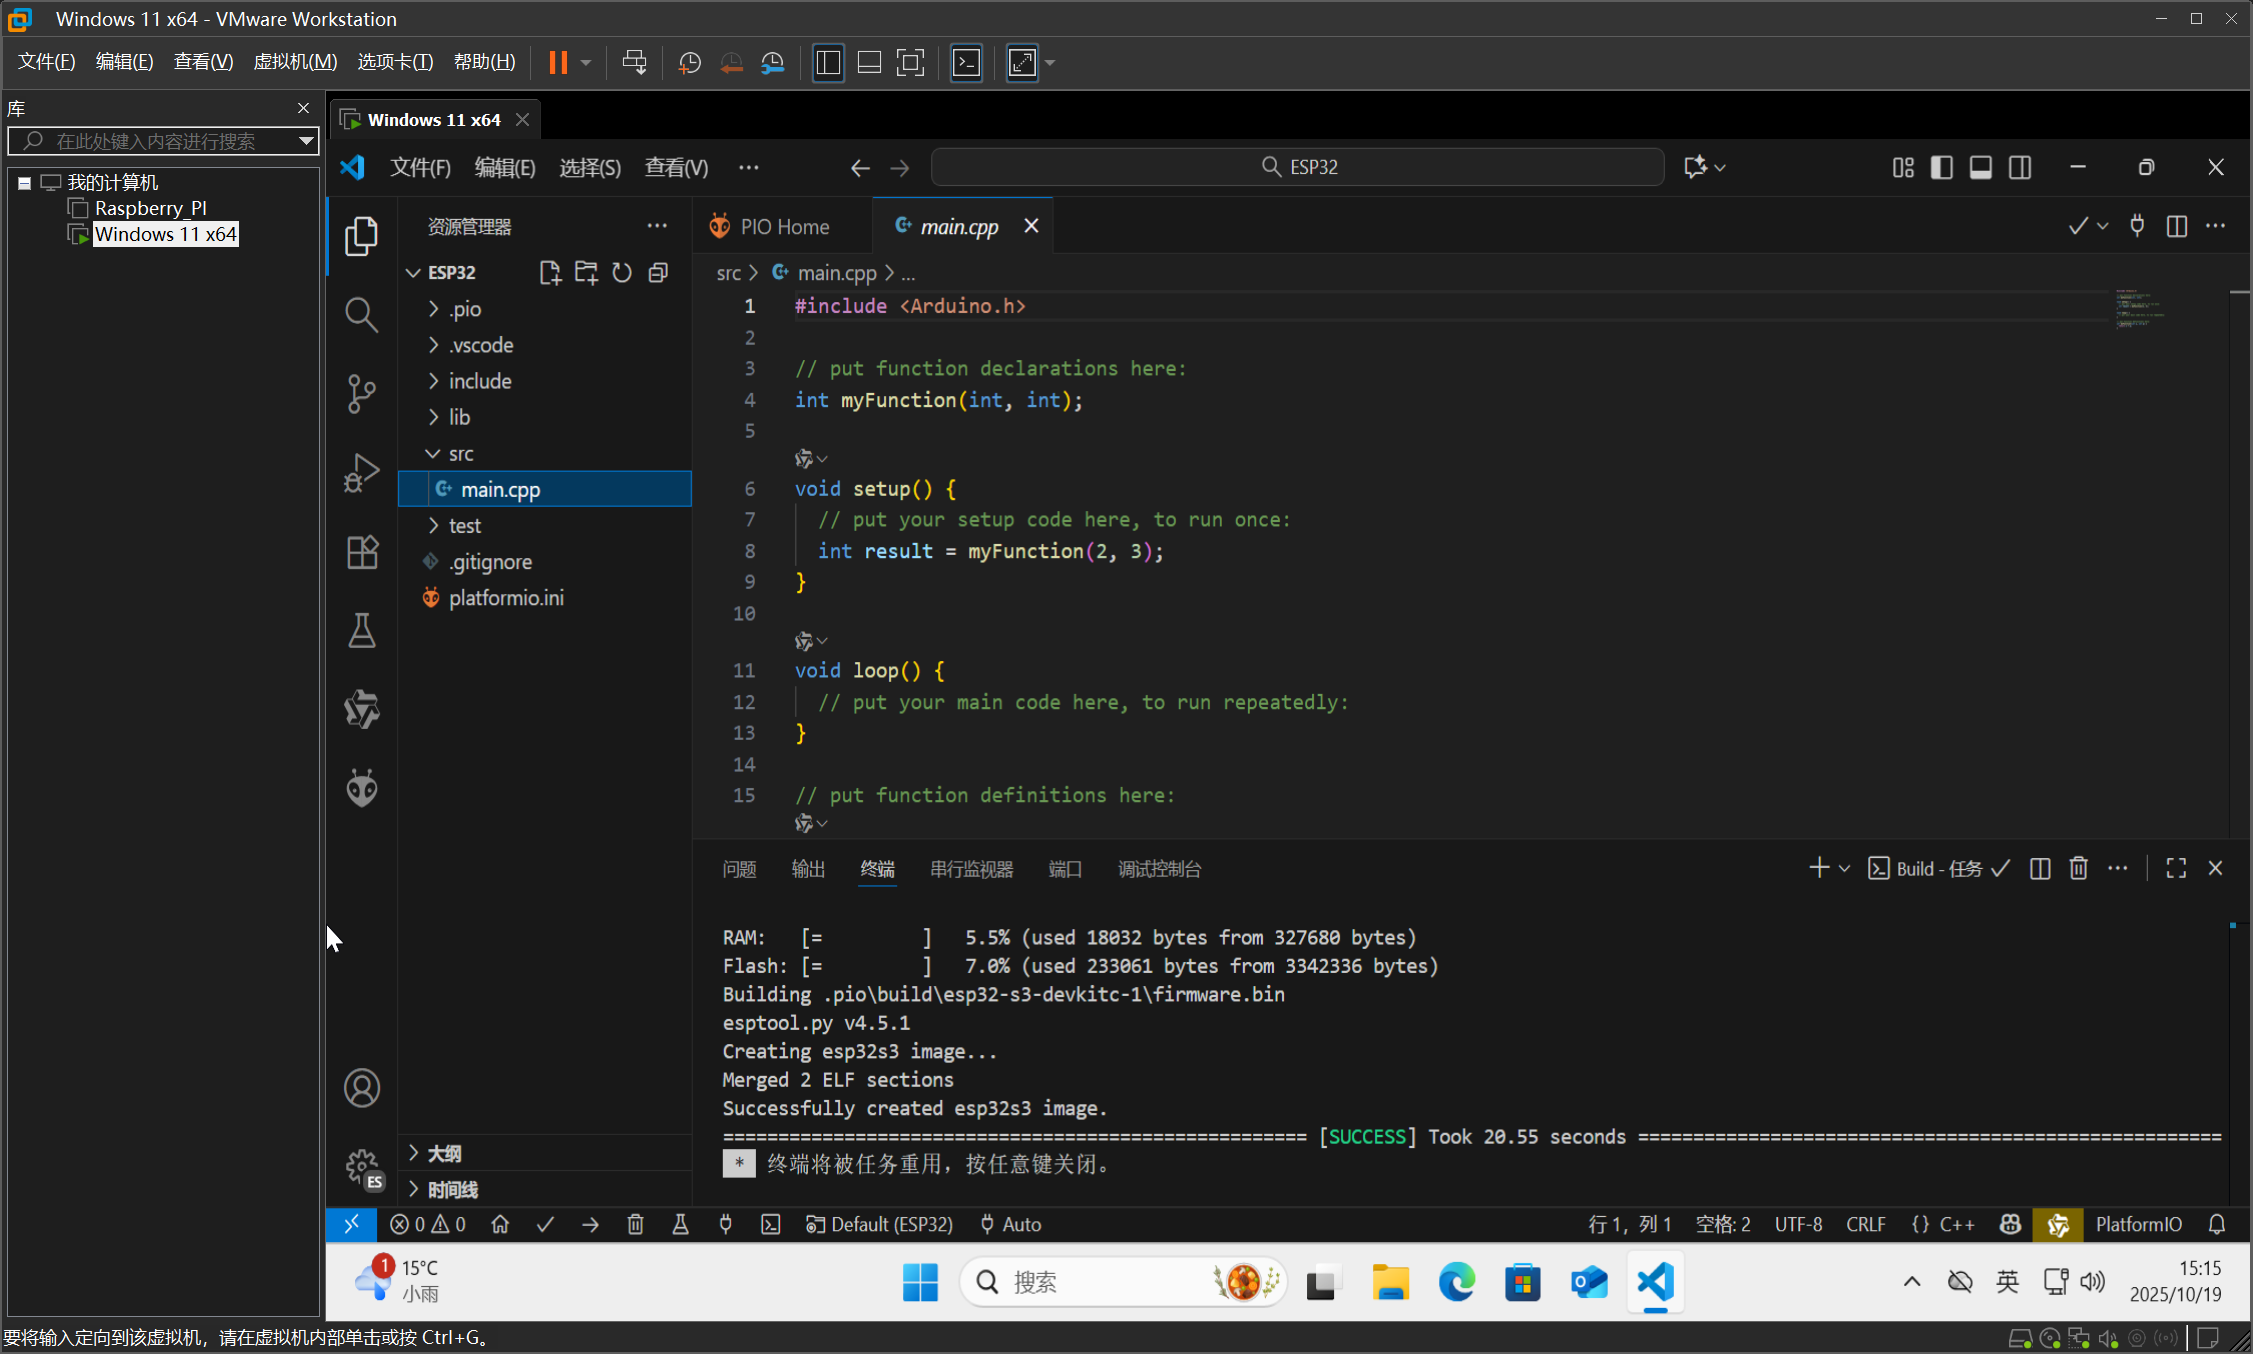Open the Serial Monitor plug icon
Viewport: 2253px width, 1354px height.
coord(726,1224)
